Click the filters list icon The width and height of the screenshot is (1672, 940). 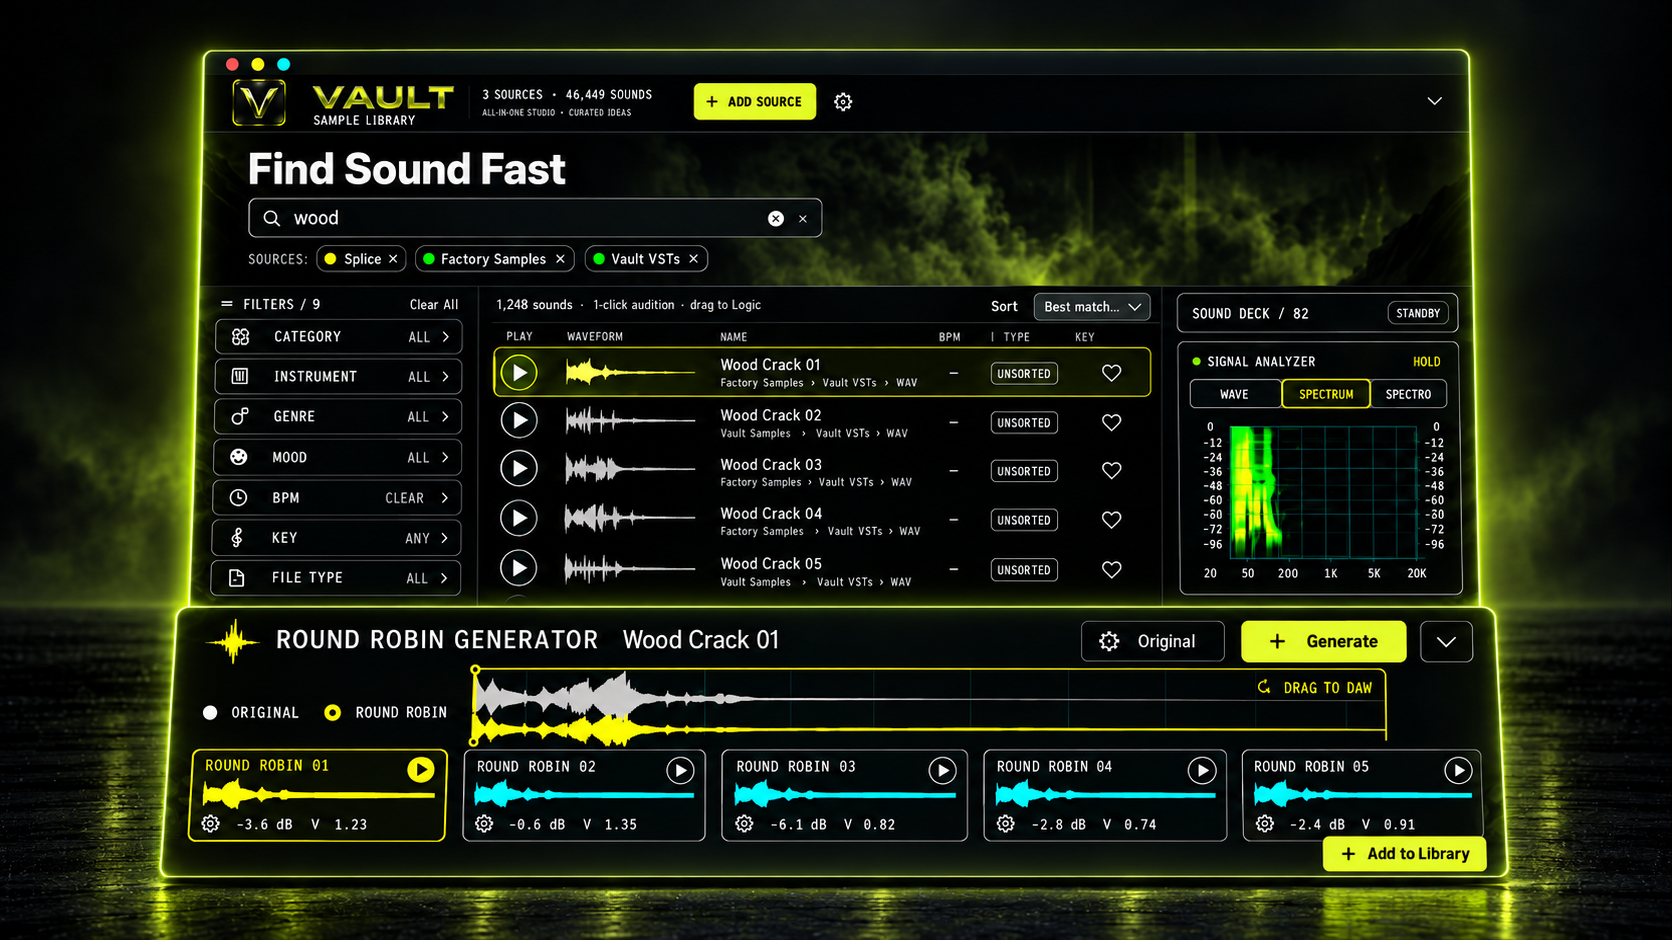click(227, 304)
